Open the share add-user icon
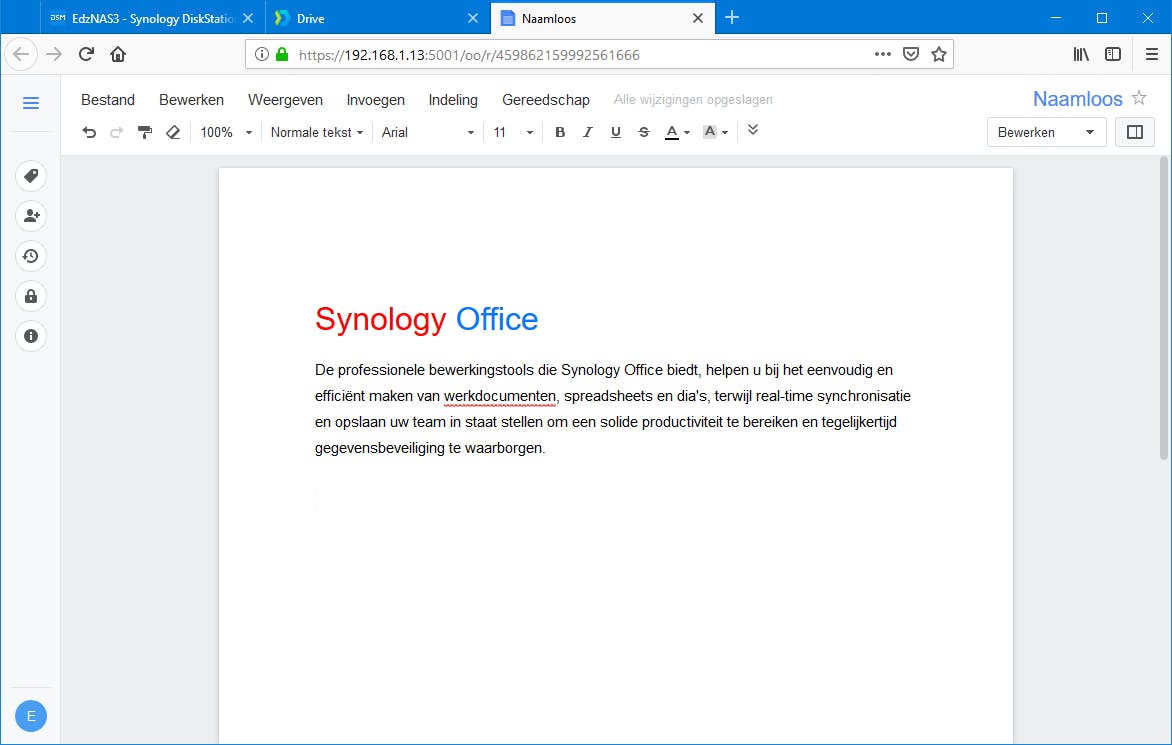Image resolution: width=1172 pixels, height=745 pixels. (31, 216)
